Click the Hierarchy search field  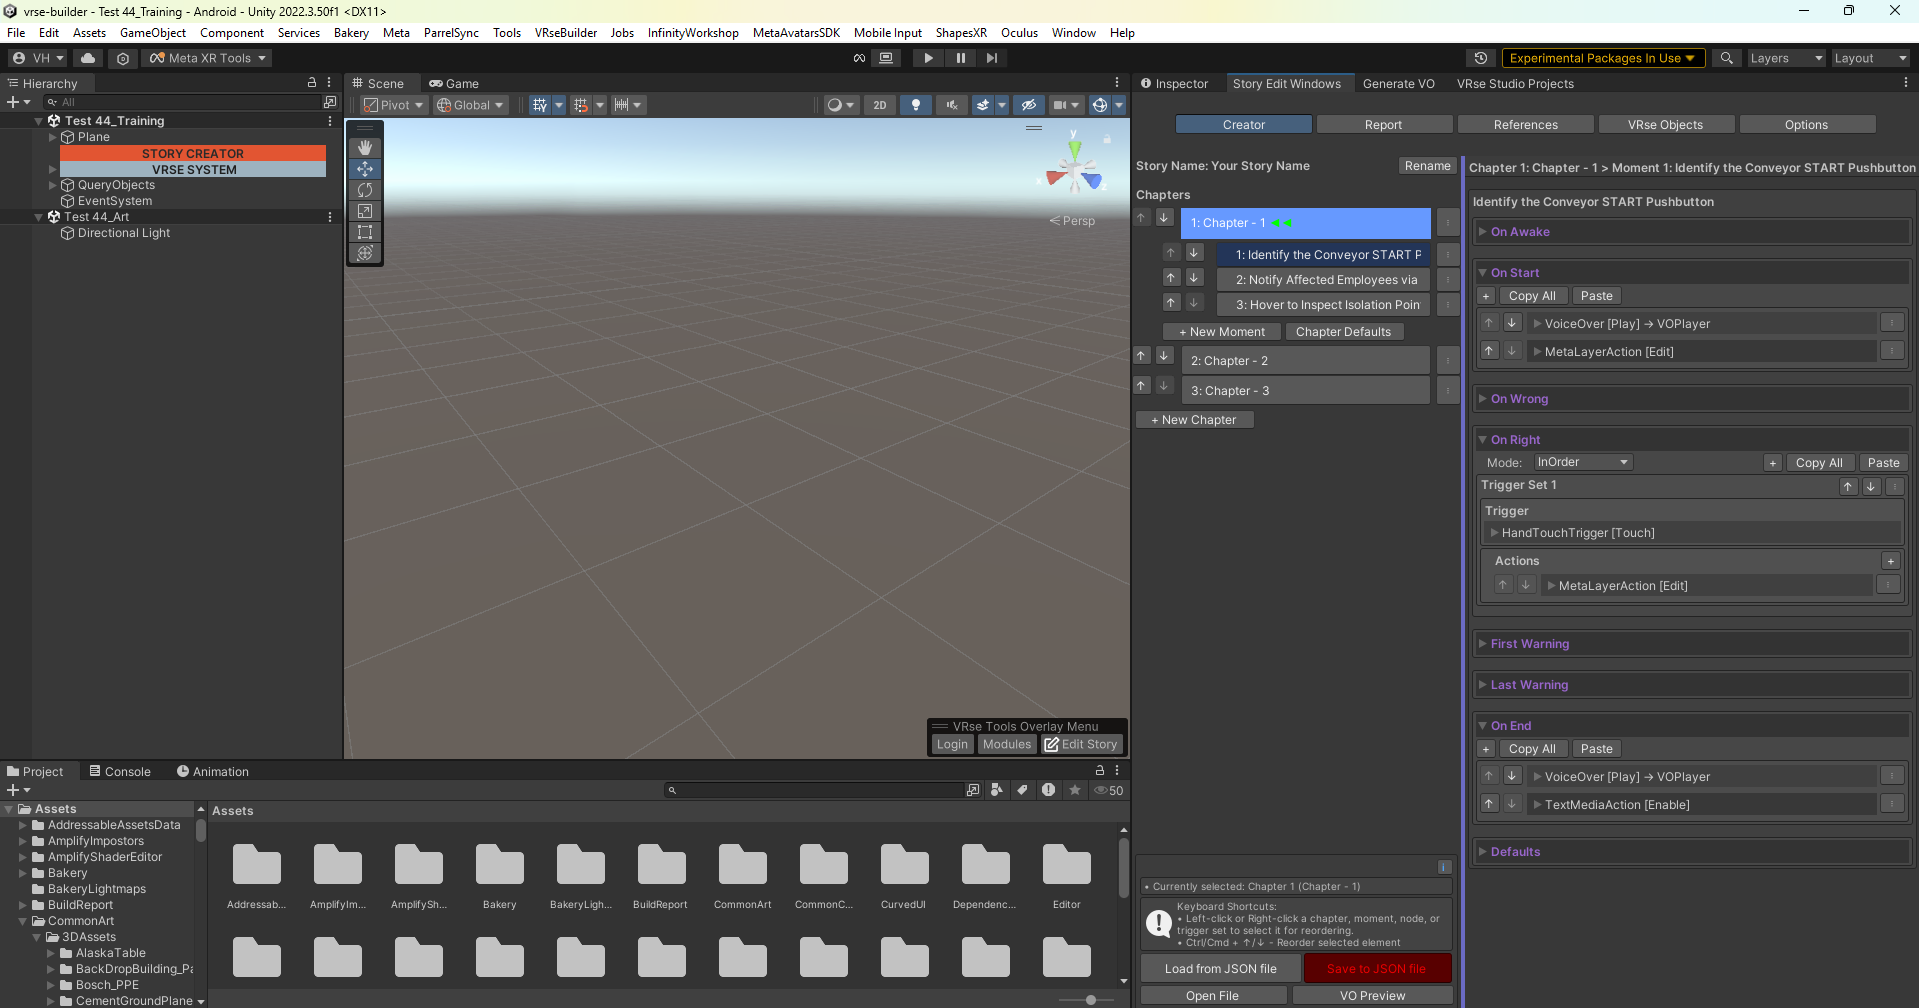tap(181, 102)
